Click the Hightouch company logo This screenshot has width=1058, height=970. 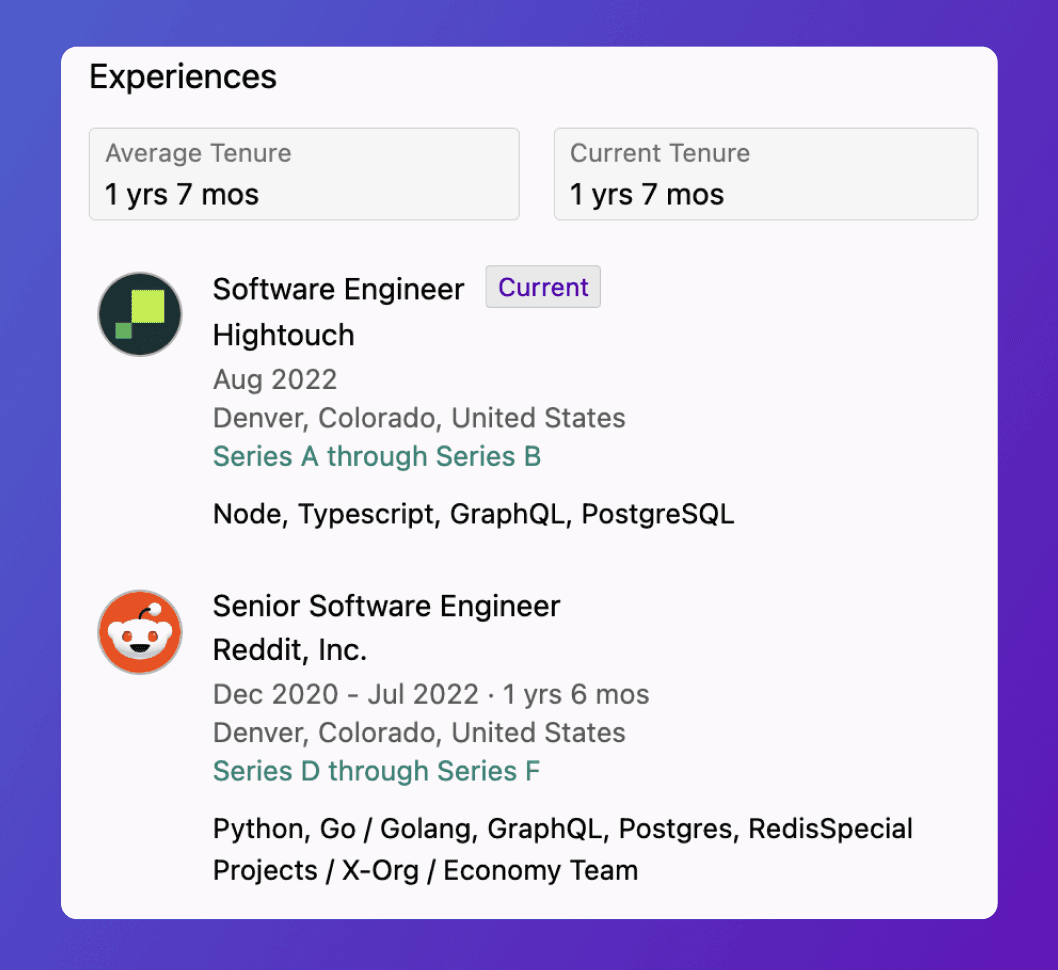pos(140,314)
